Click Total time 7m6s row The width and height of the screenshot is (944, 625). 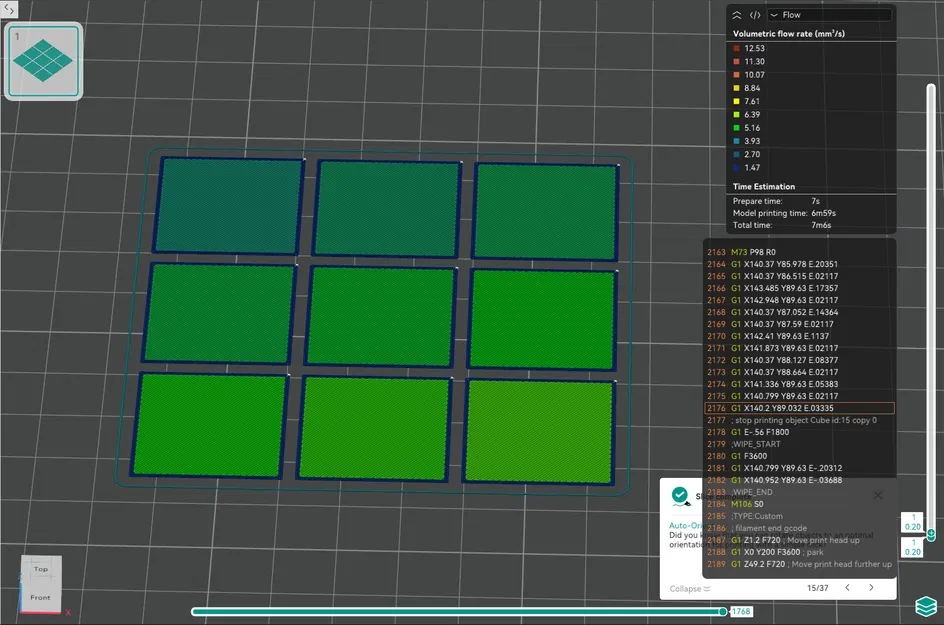[x=781, y=225]
